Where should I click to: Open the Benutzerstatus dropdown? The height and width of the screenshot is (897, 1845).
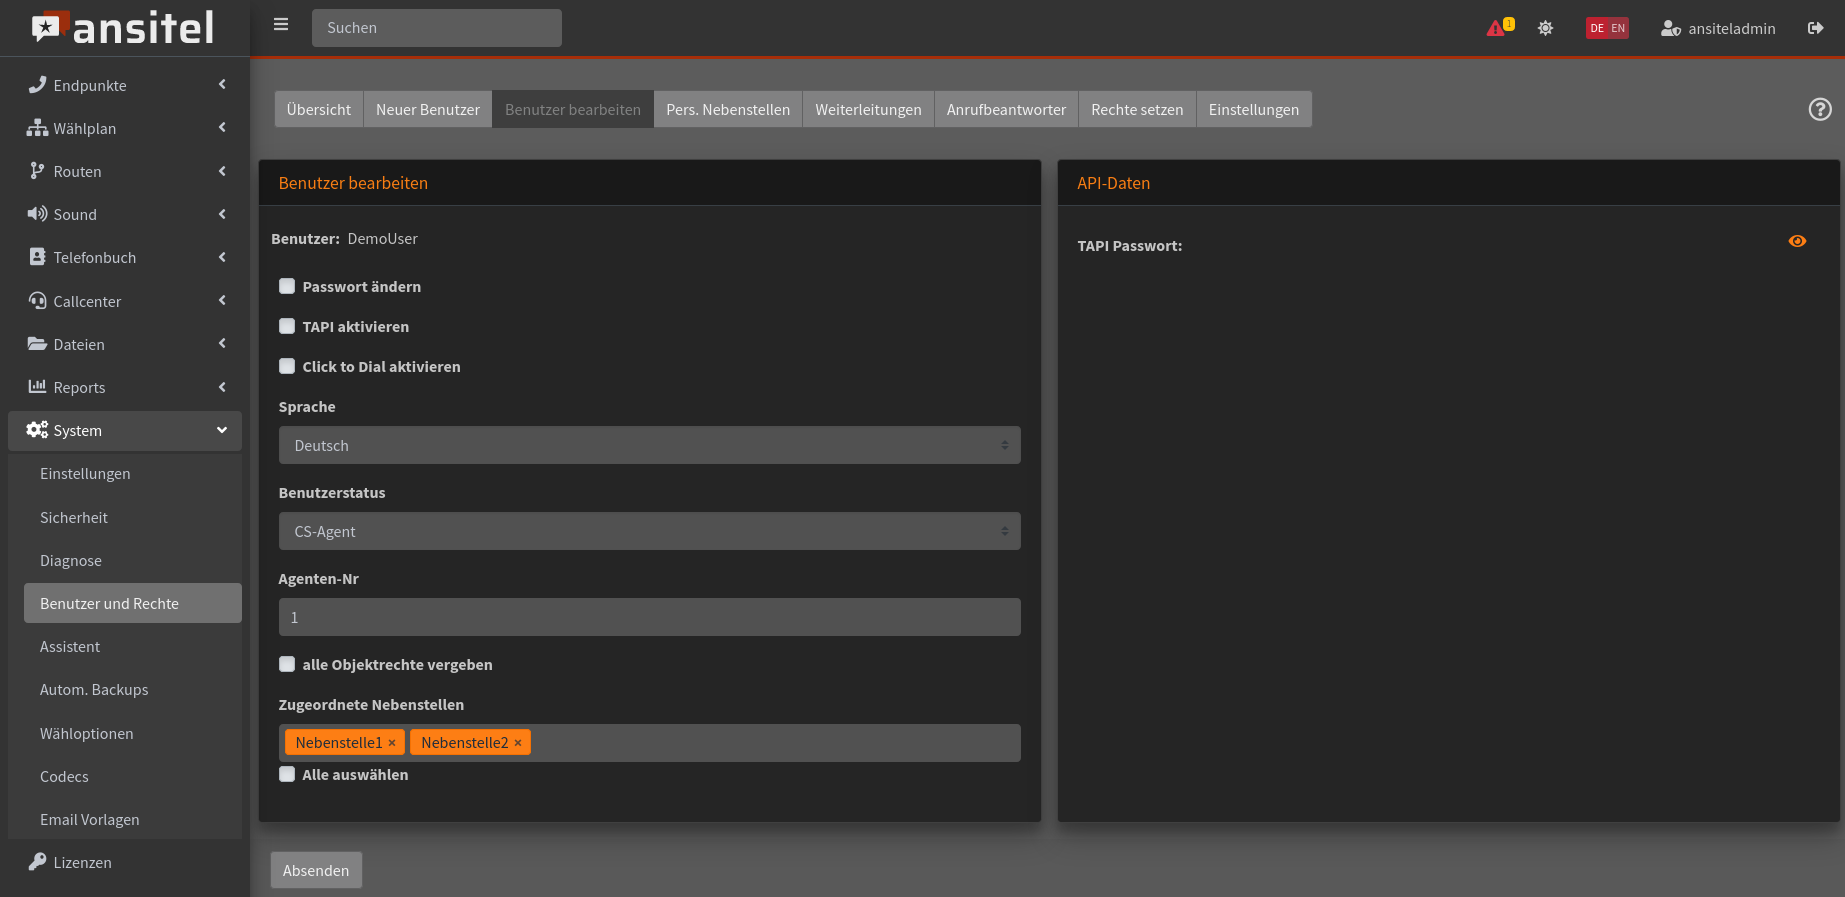tap(649, 532)
